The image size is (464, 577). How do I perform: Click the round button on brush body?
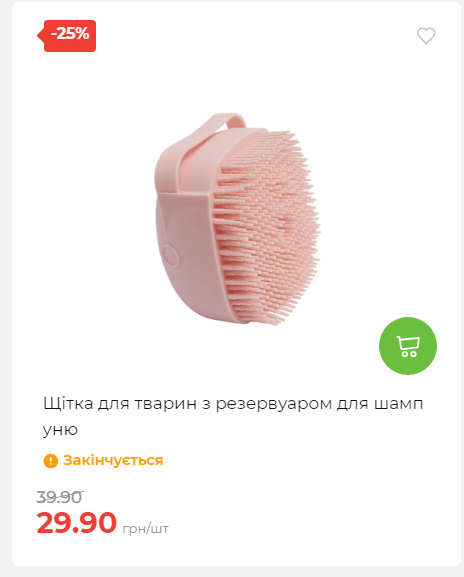(x=170, y=255)
